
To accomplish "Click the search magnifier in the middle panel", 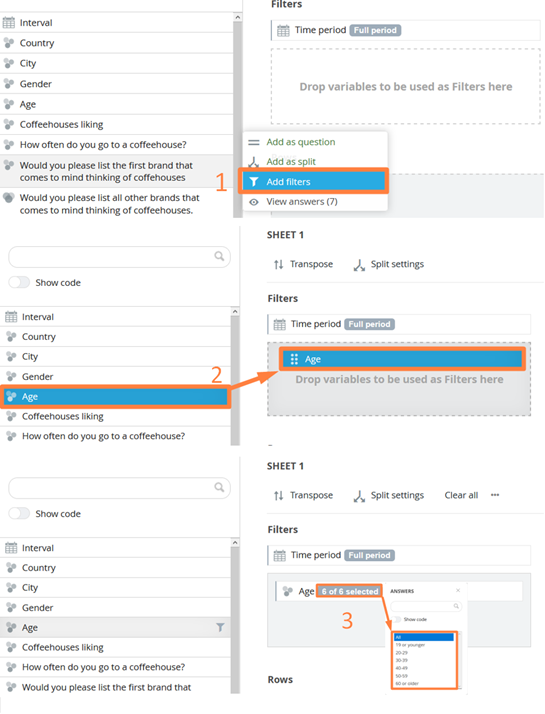I will tap(219, 256).
